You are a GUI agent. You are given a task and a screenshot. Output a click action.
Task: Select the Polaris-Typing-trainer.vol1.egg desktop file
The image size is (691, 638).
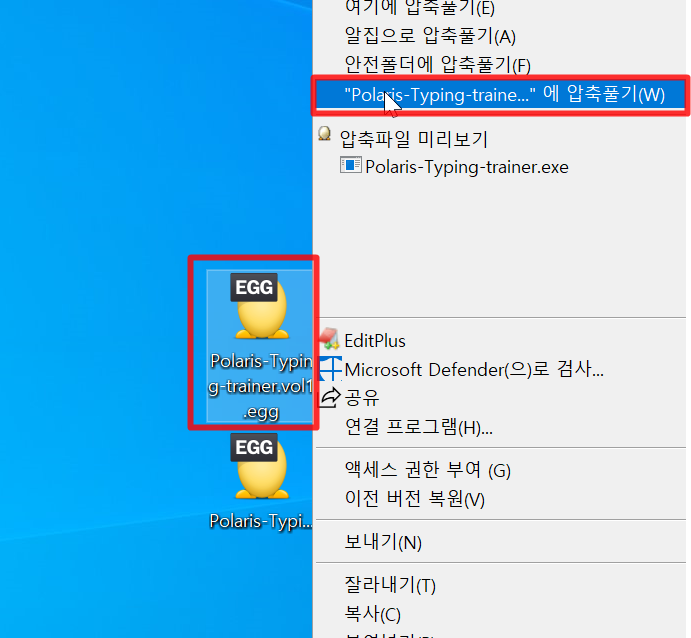pos(260,345)
